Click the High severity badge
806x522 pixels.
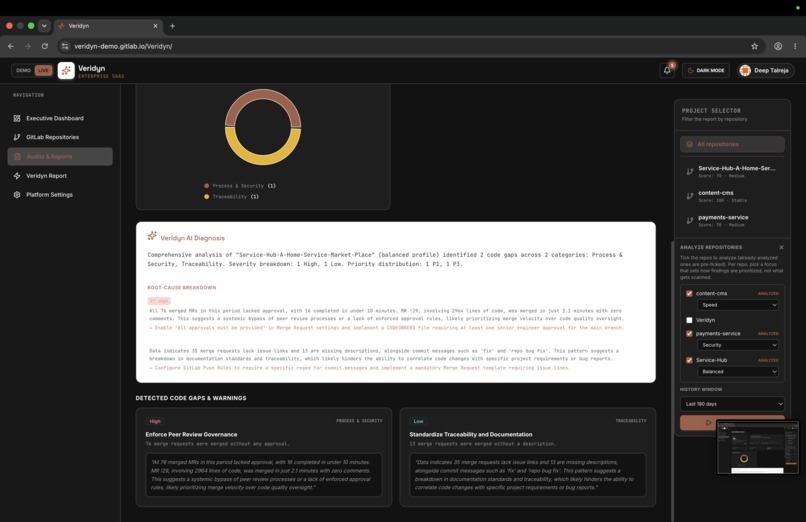155,421
